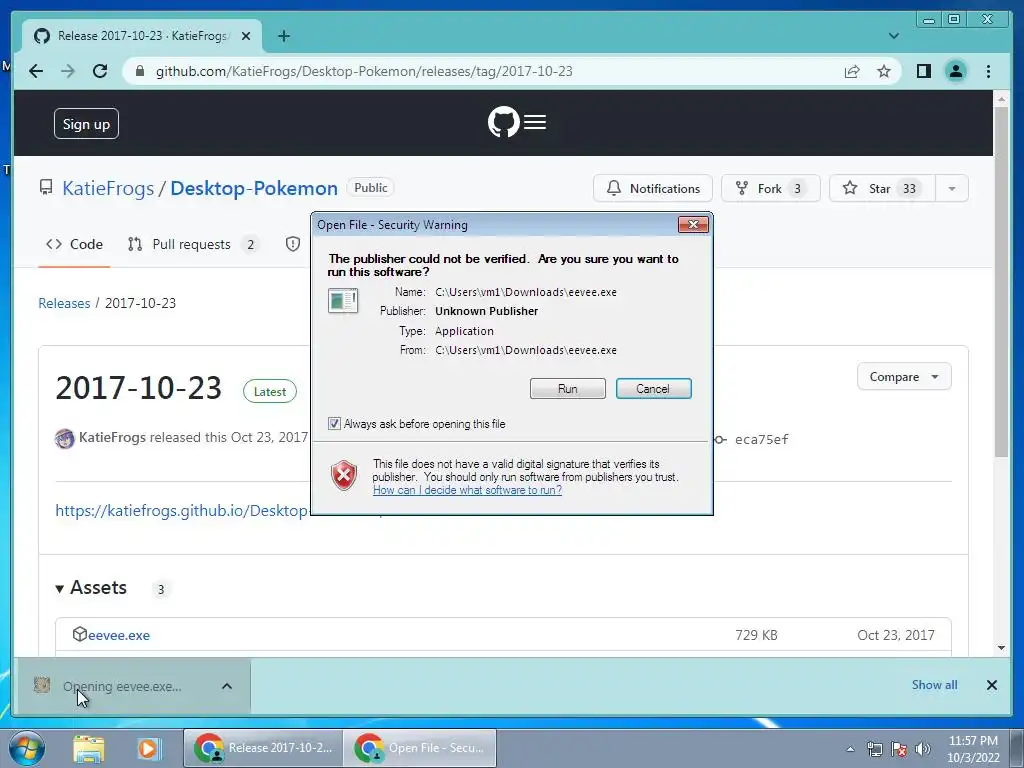
Task: Open the dropdown arrow beside Star
Action: pyautogui.click(x=952, y=188)
